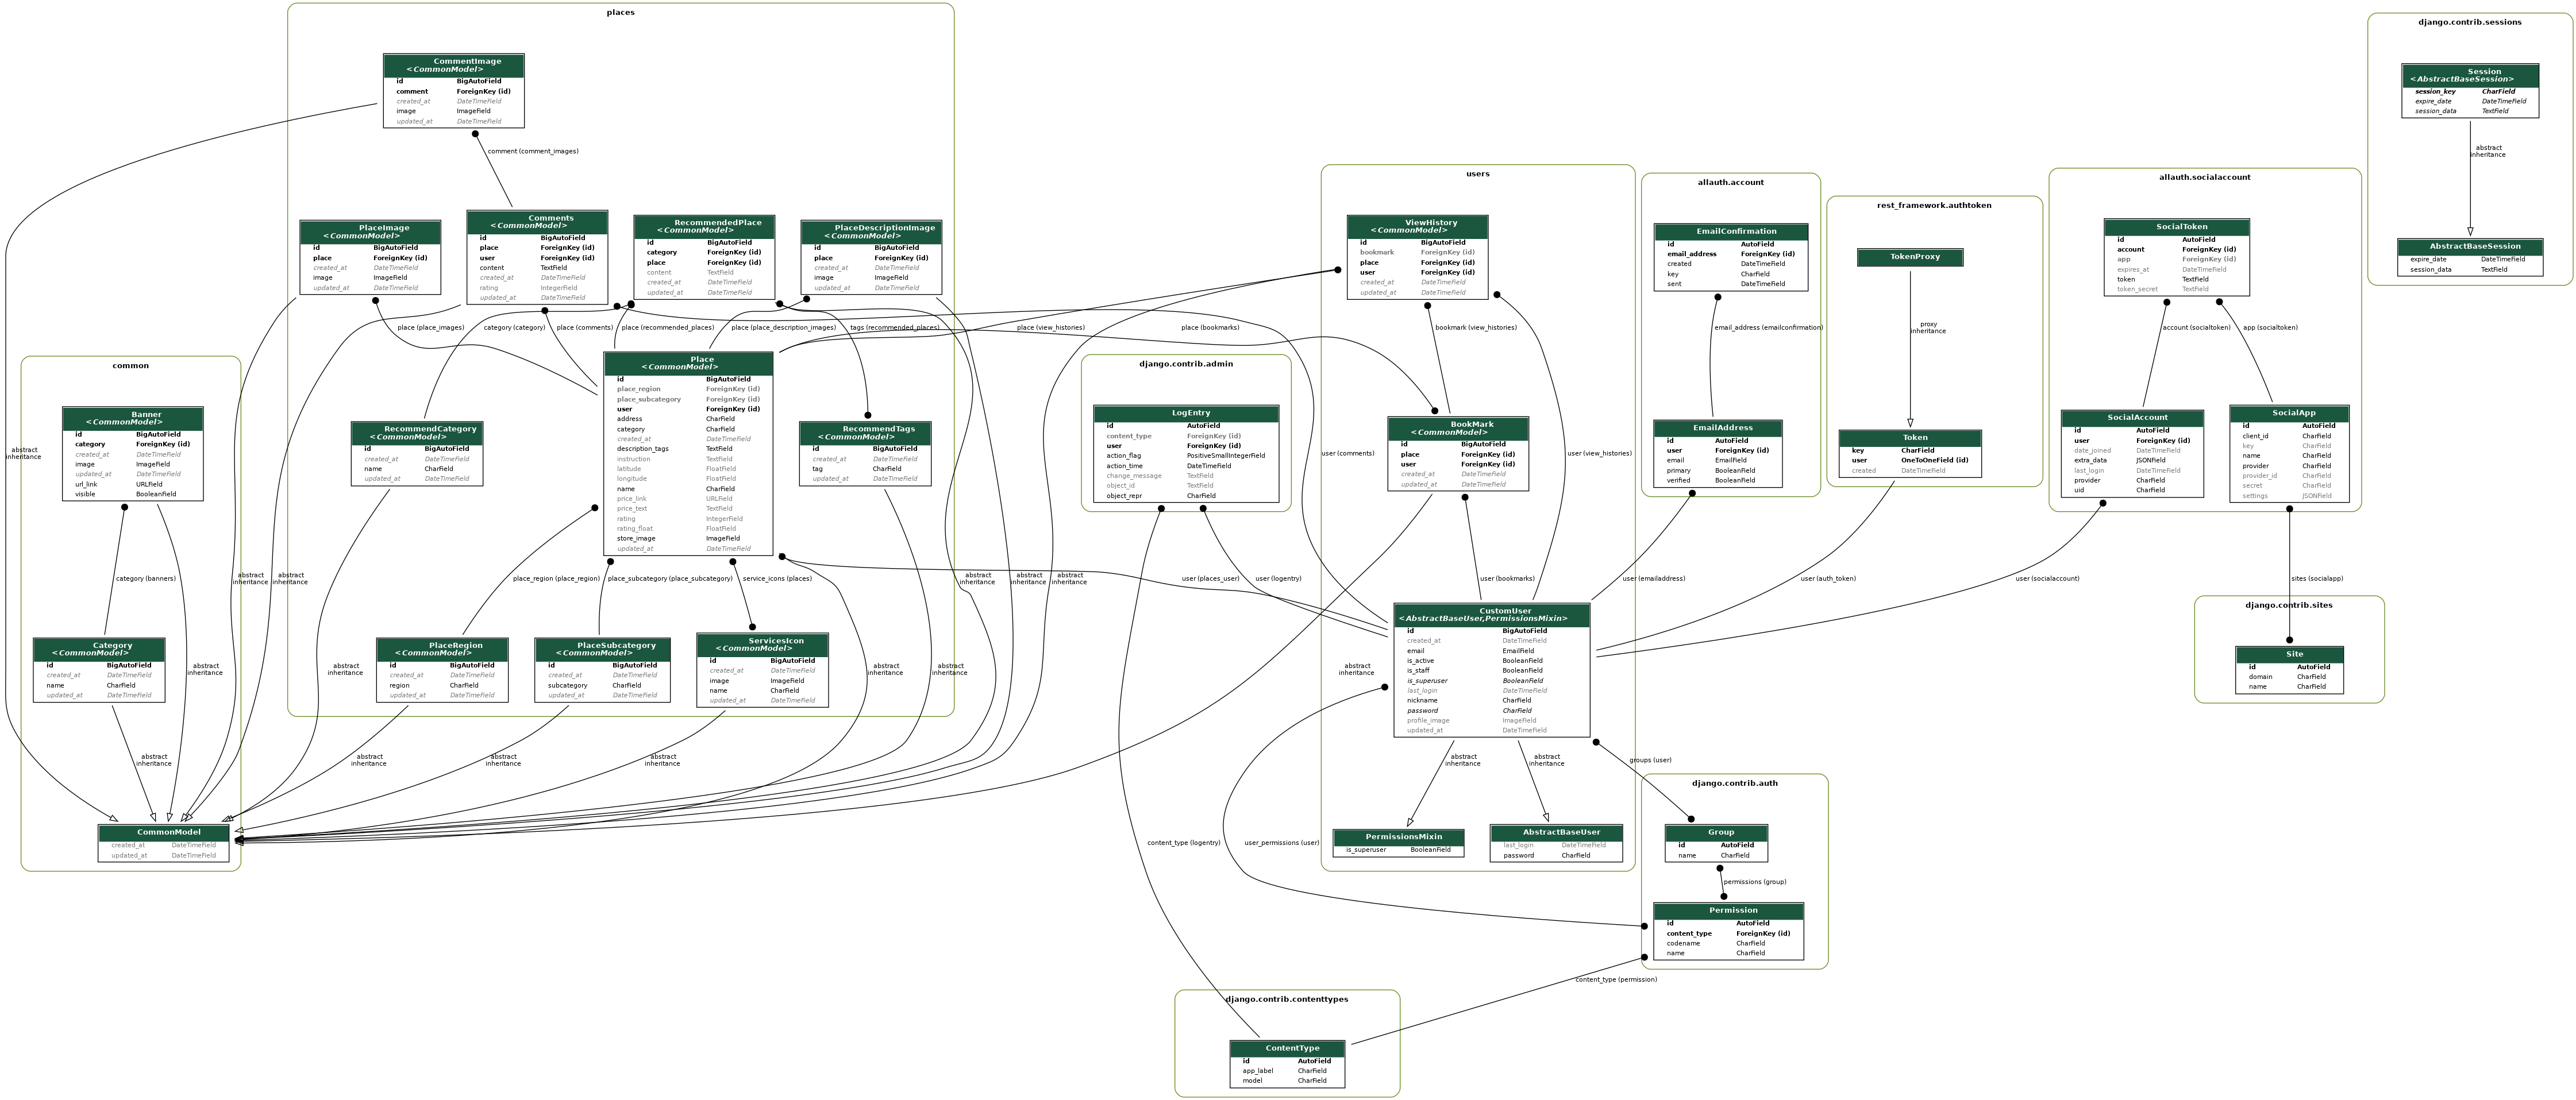Click the ContentType model header
Viewport: 2576px width, 1100px height.
click(1287, 1048)
